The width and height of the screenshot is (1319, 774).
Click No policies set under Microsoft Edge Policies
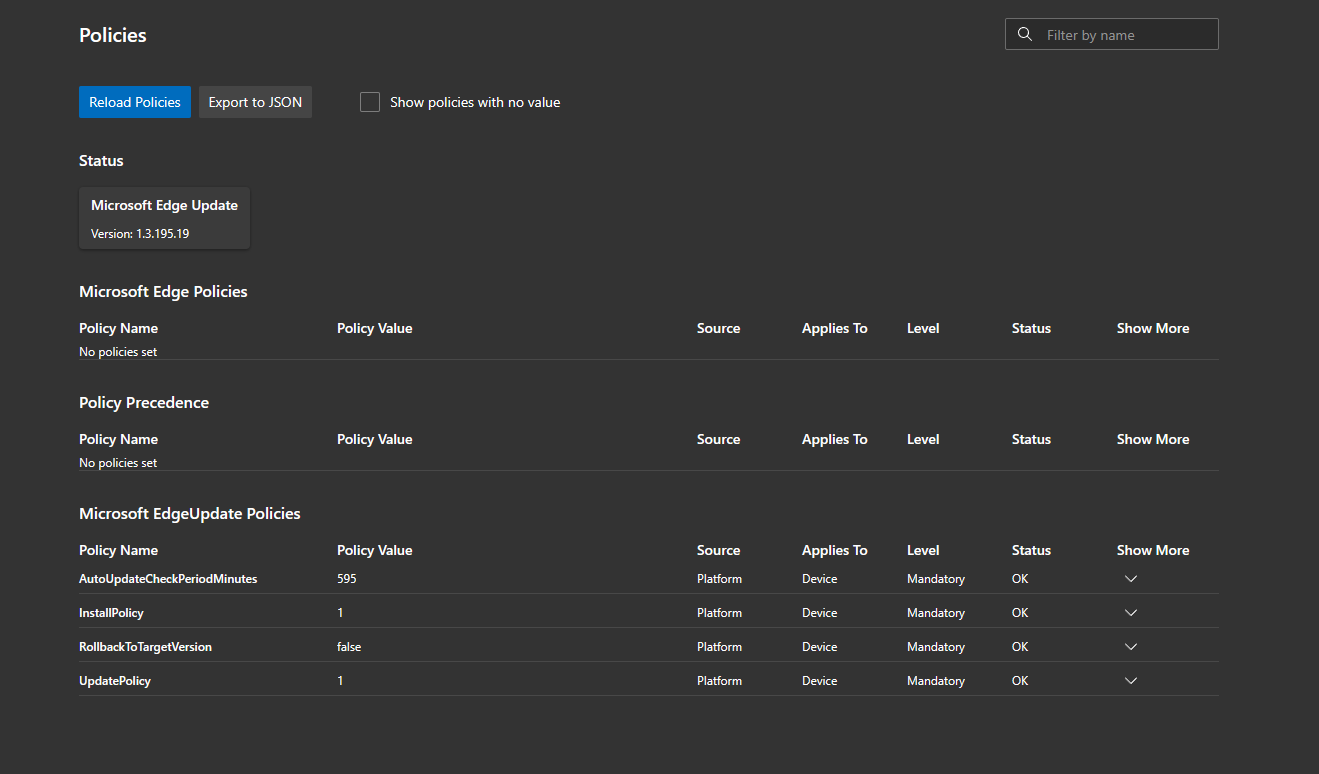(x=118, y=352)
